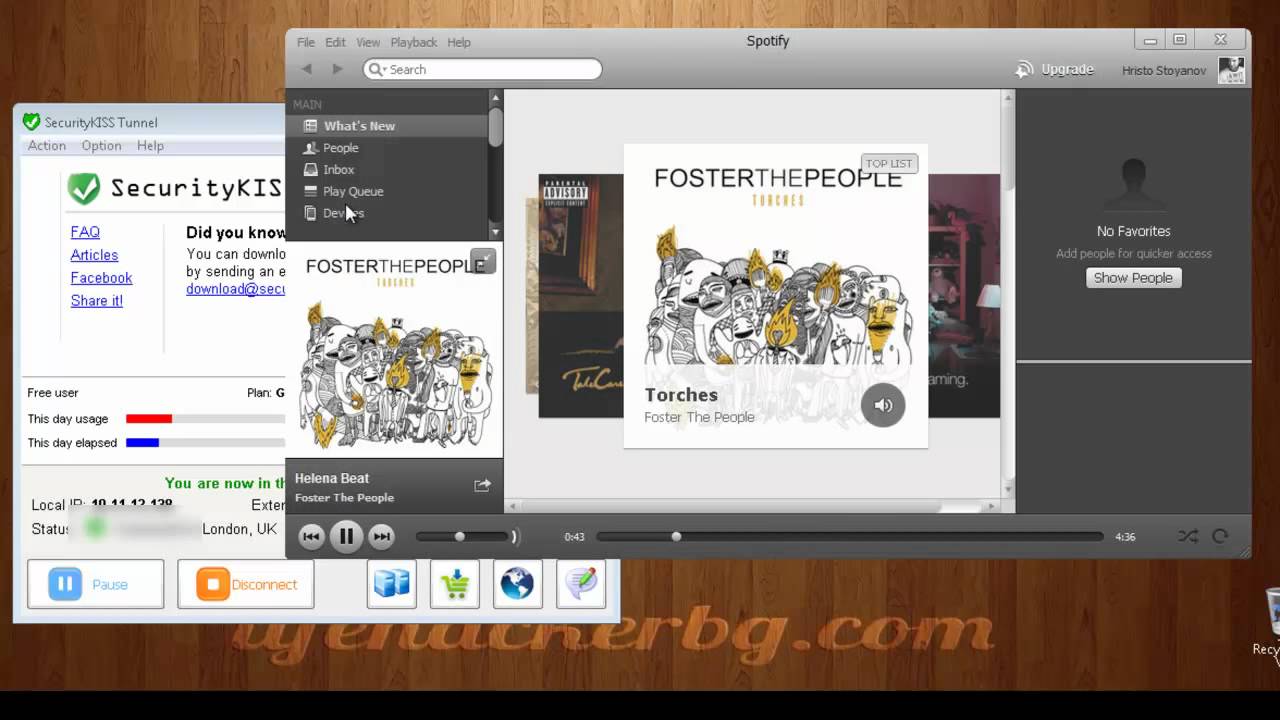Click the People sidebar icon
Viewport: 1280px width, 720px height.
click(x=310, y=148)
